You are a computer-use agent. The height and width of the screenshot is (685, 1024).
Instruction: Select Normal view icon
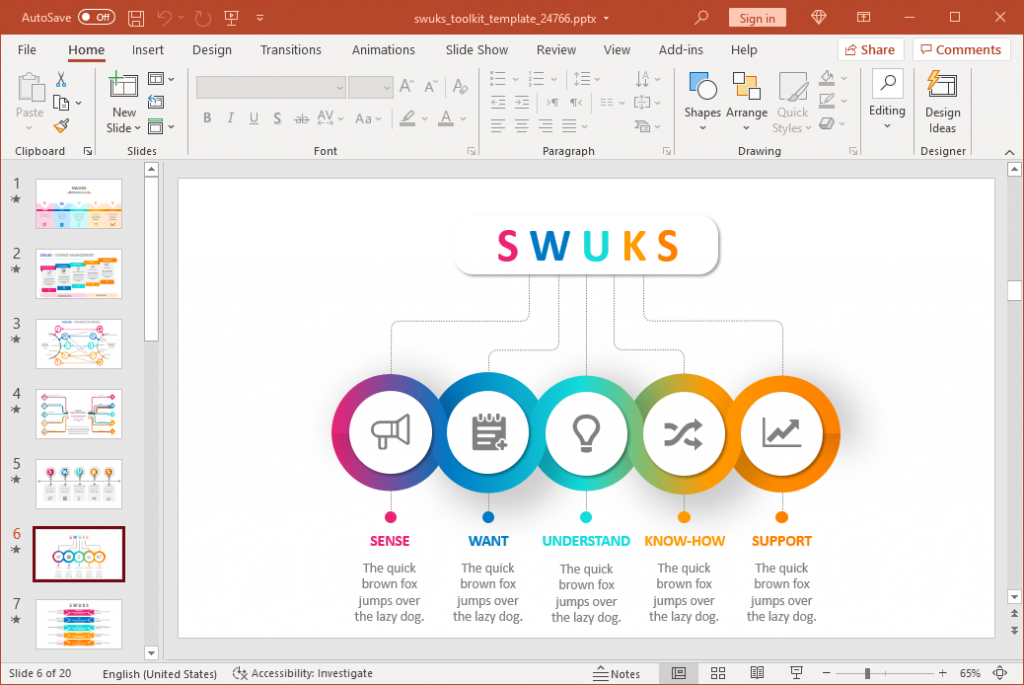pos(679,673)
